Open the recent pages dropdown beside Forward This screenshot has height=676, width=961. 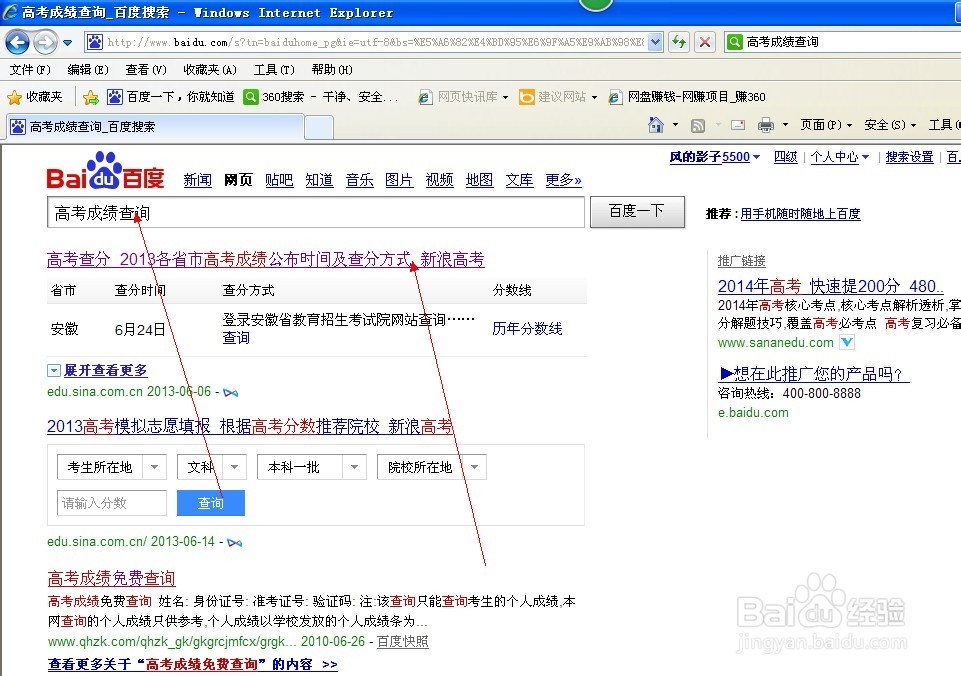point(67,42)
